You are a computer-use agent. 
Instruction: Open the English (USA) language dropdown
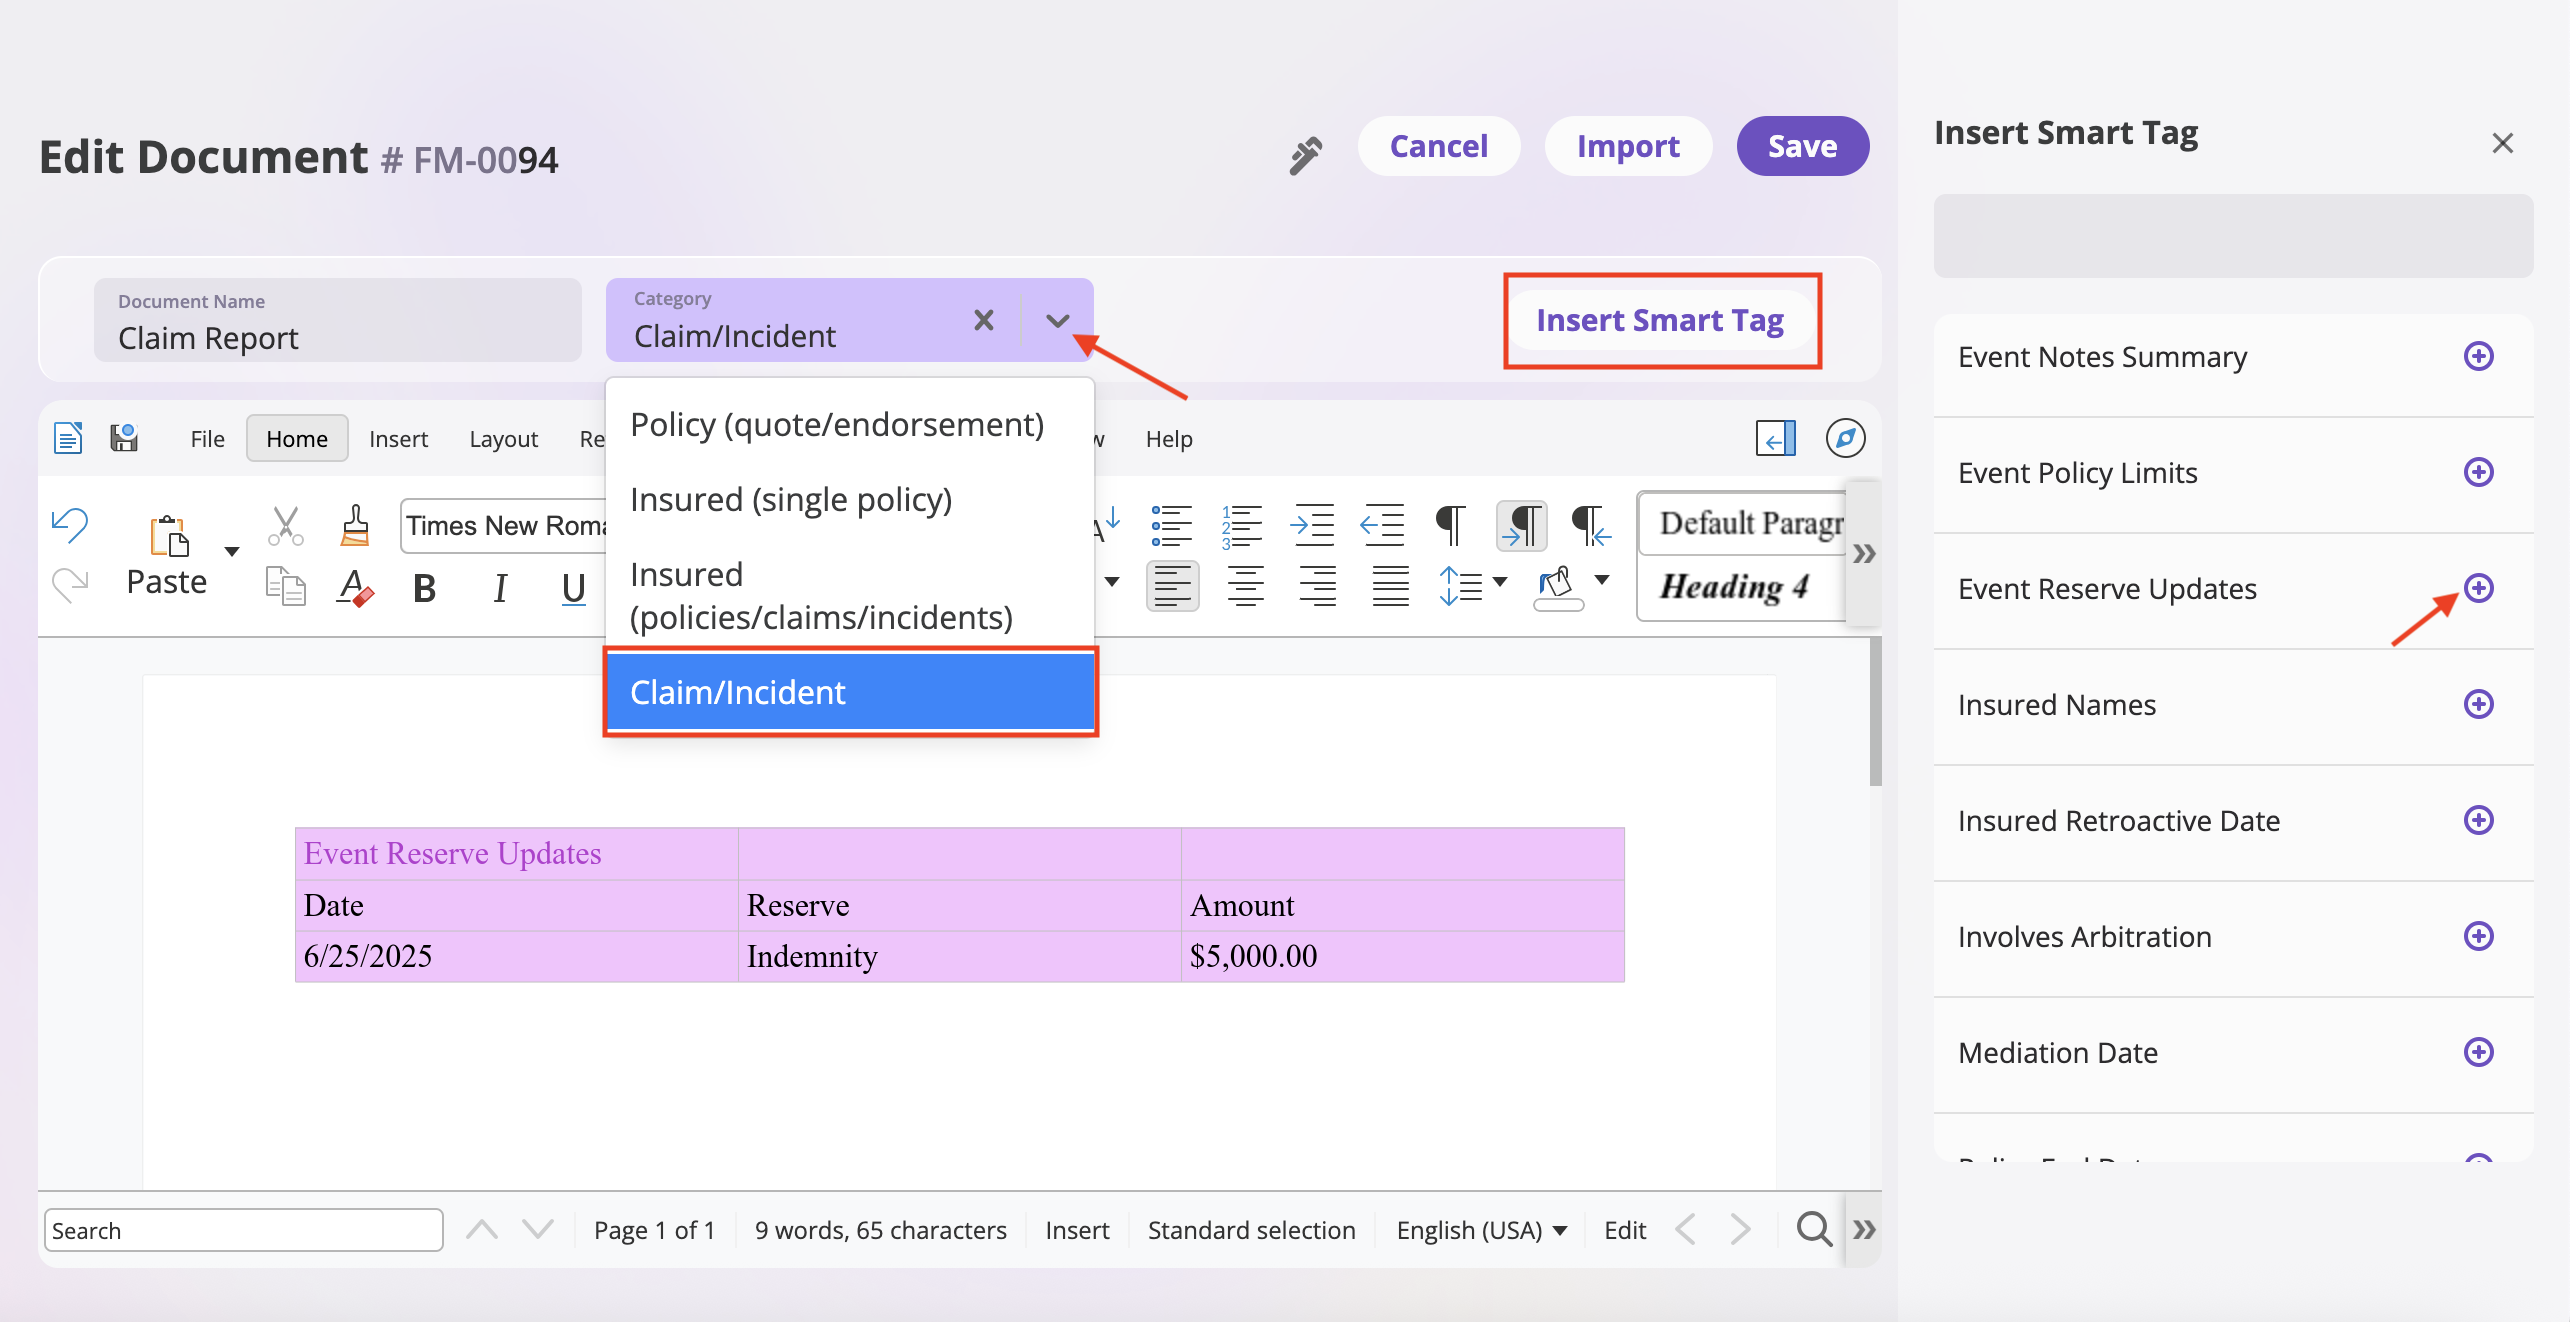coord(1481,1230)
